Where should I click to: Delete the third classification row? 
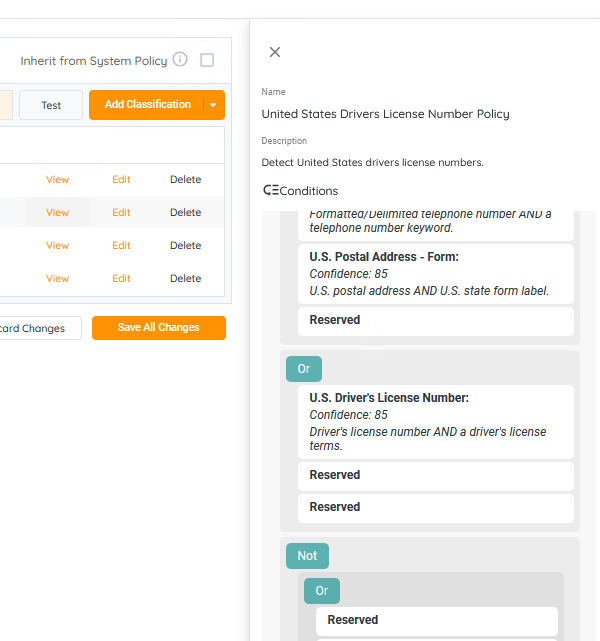[x=185, y=246]
